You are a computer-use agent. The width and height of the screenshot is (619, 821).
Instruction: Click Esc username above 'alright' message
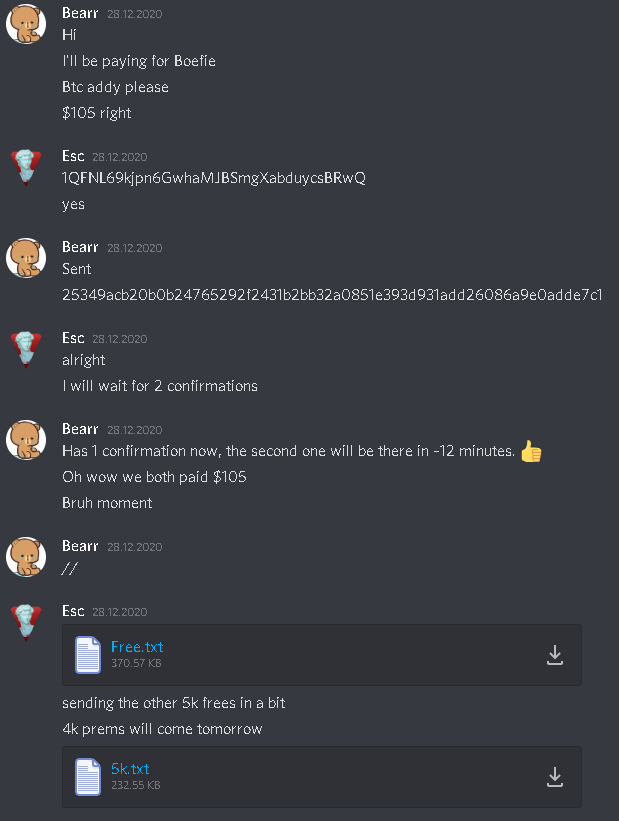pyautogui.click(x=73, y=338)
